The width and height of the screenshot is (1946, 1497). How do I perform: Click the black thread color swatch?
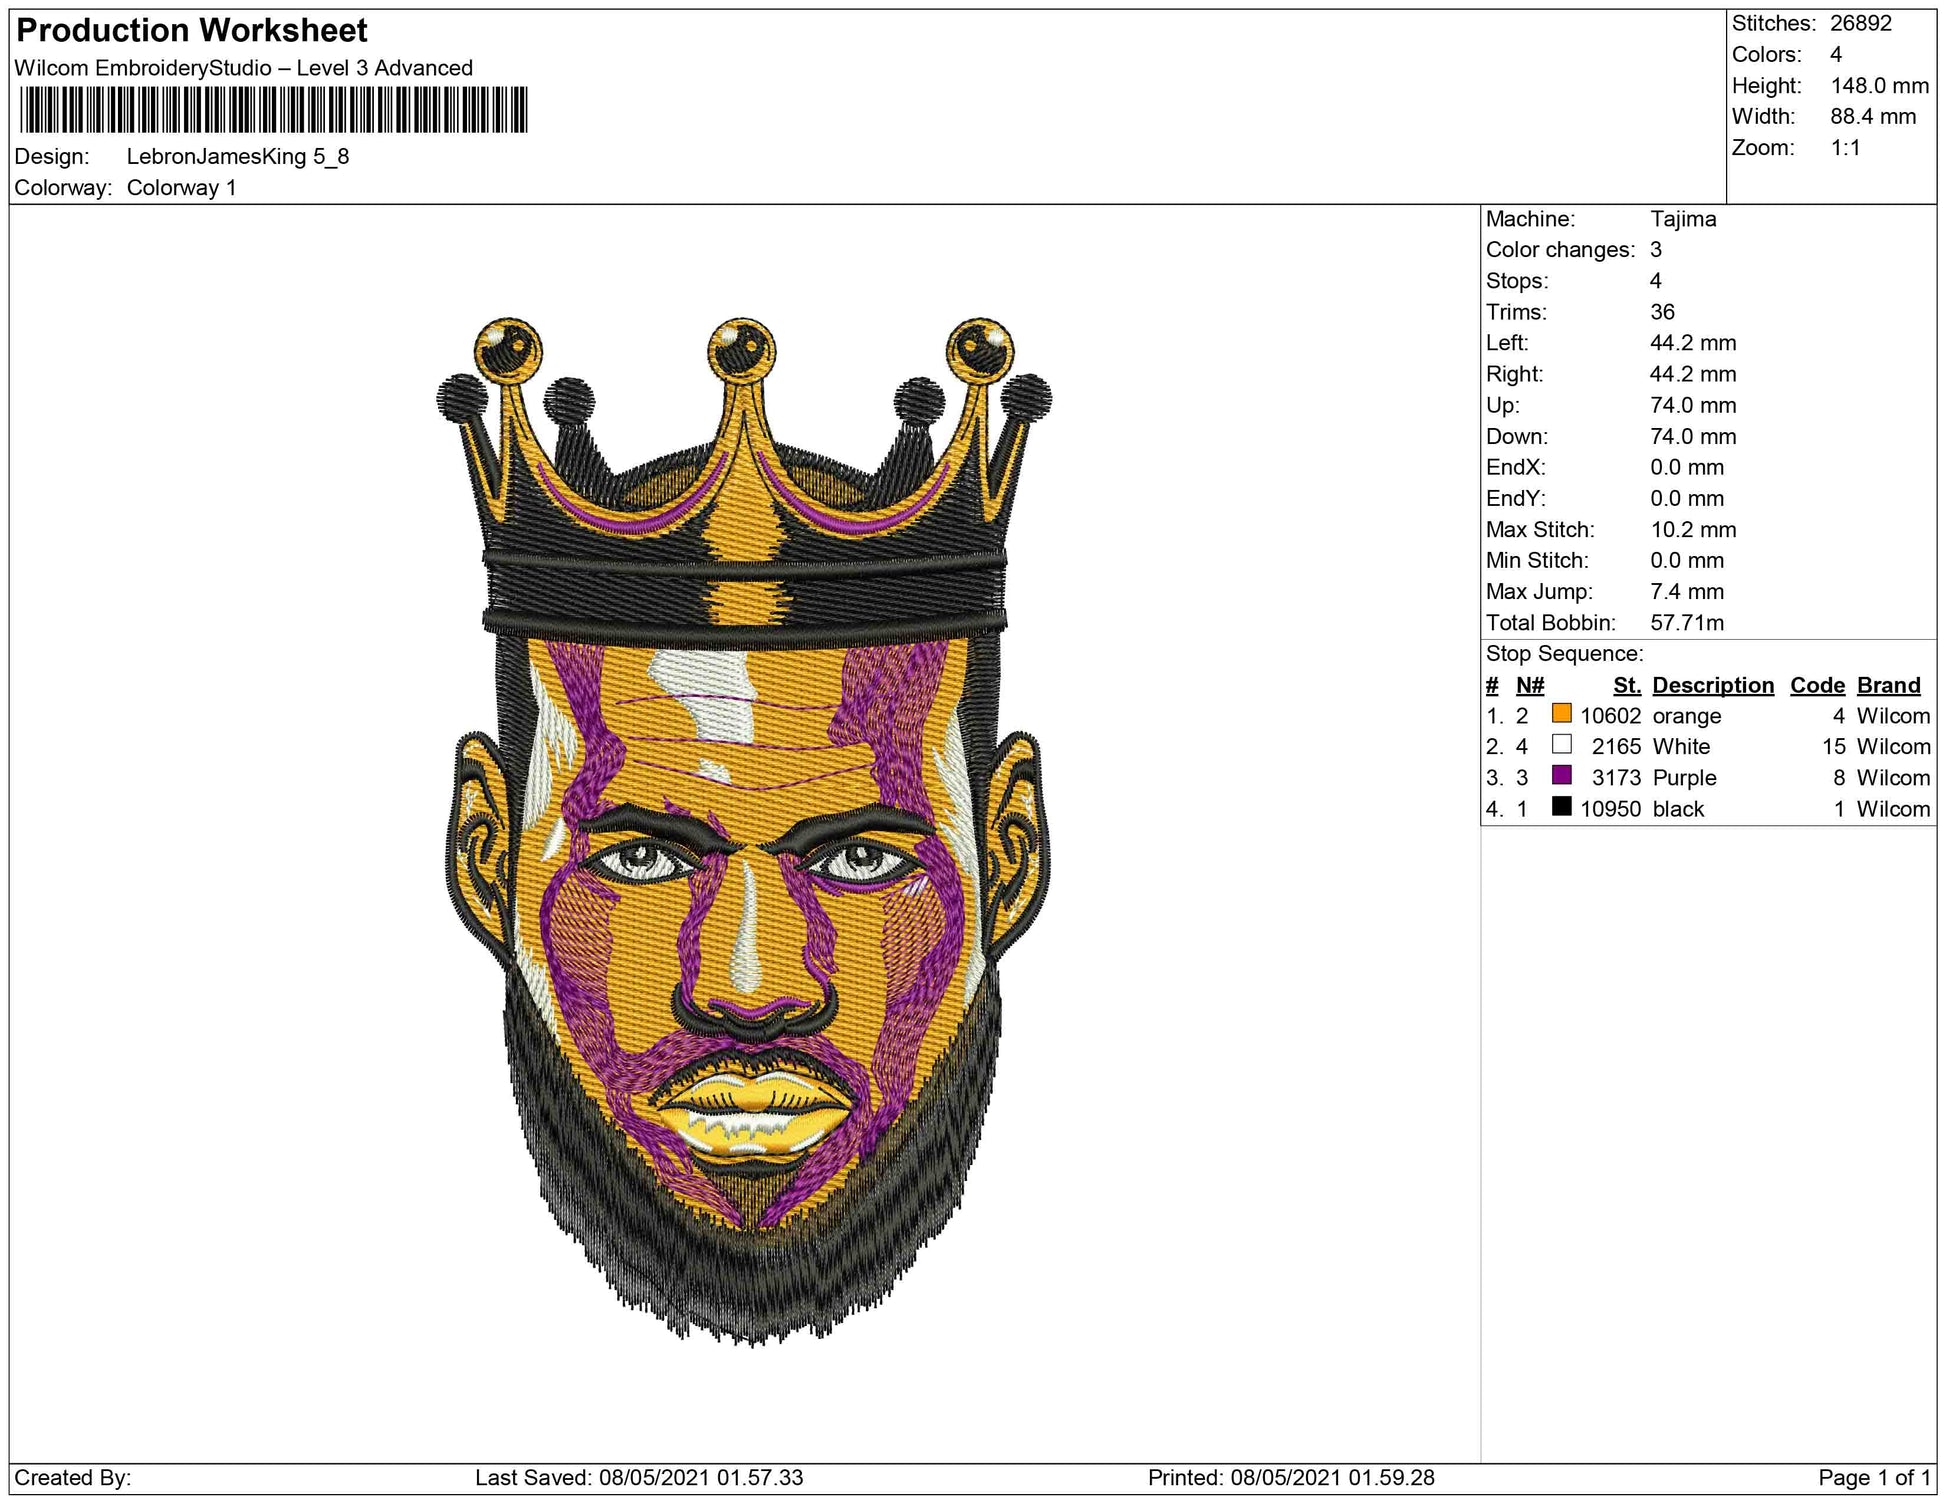click(x=1561, y=807)
